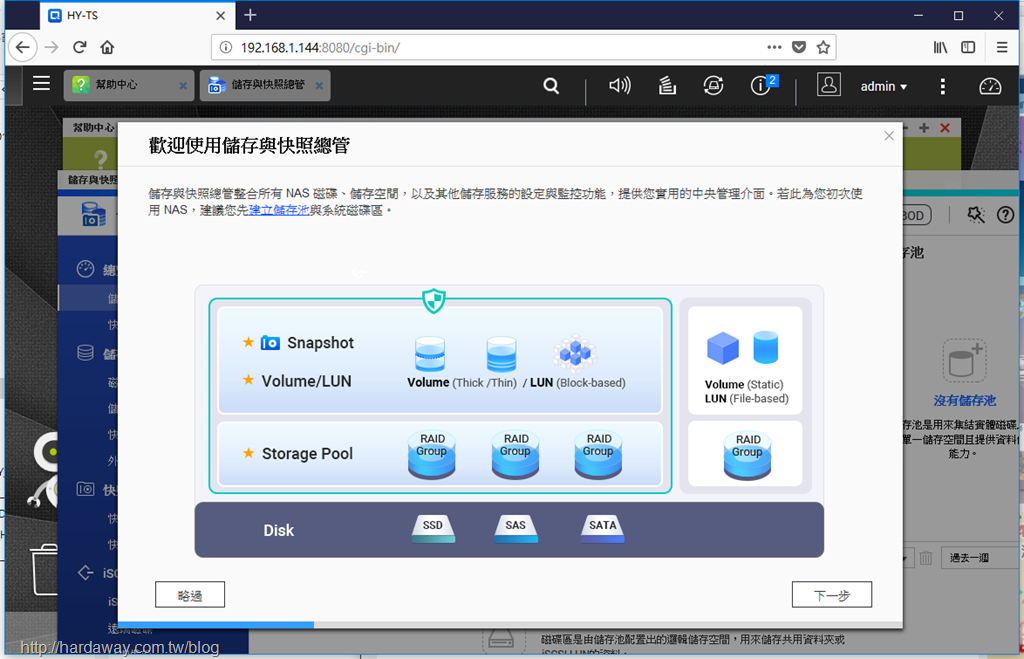Viewport: 1024px width, 659px height.
Task: Click the SATA disk icon
Action: point(602,529)
